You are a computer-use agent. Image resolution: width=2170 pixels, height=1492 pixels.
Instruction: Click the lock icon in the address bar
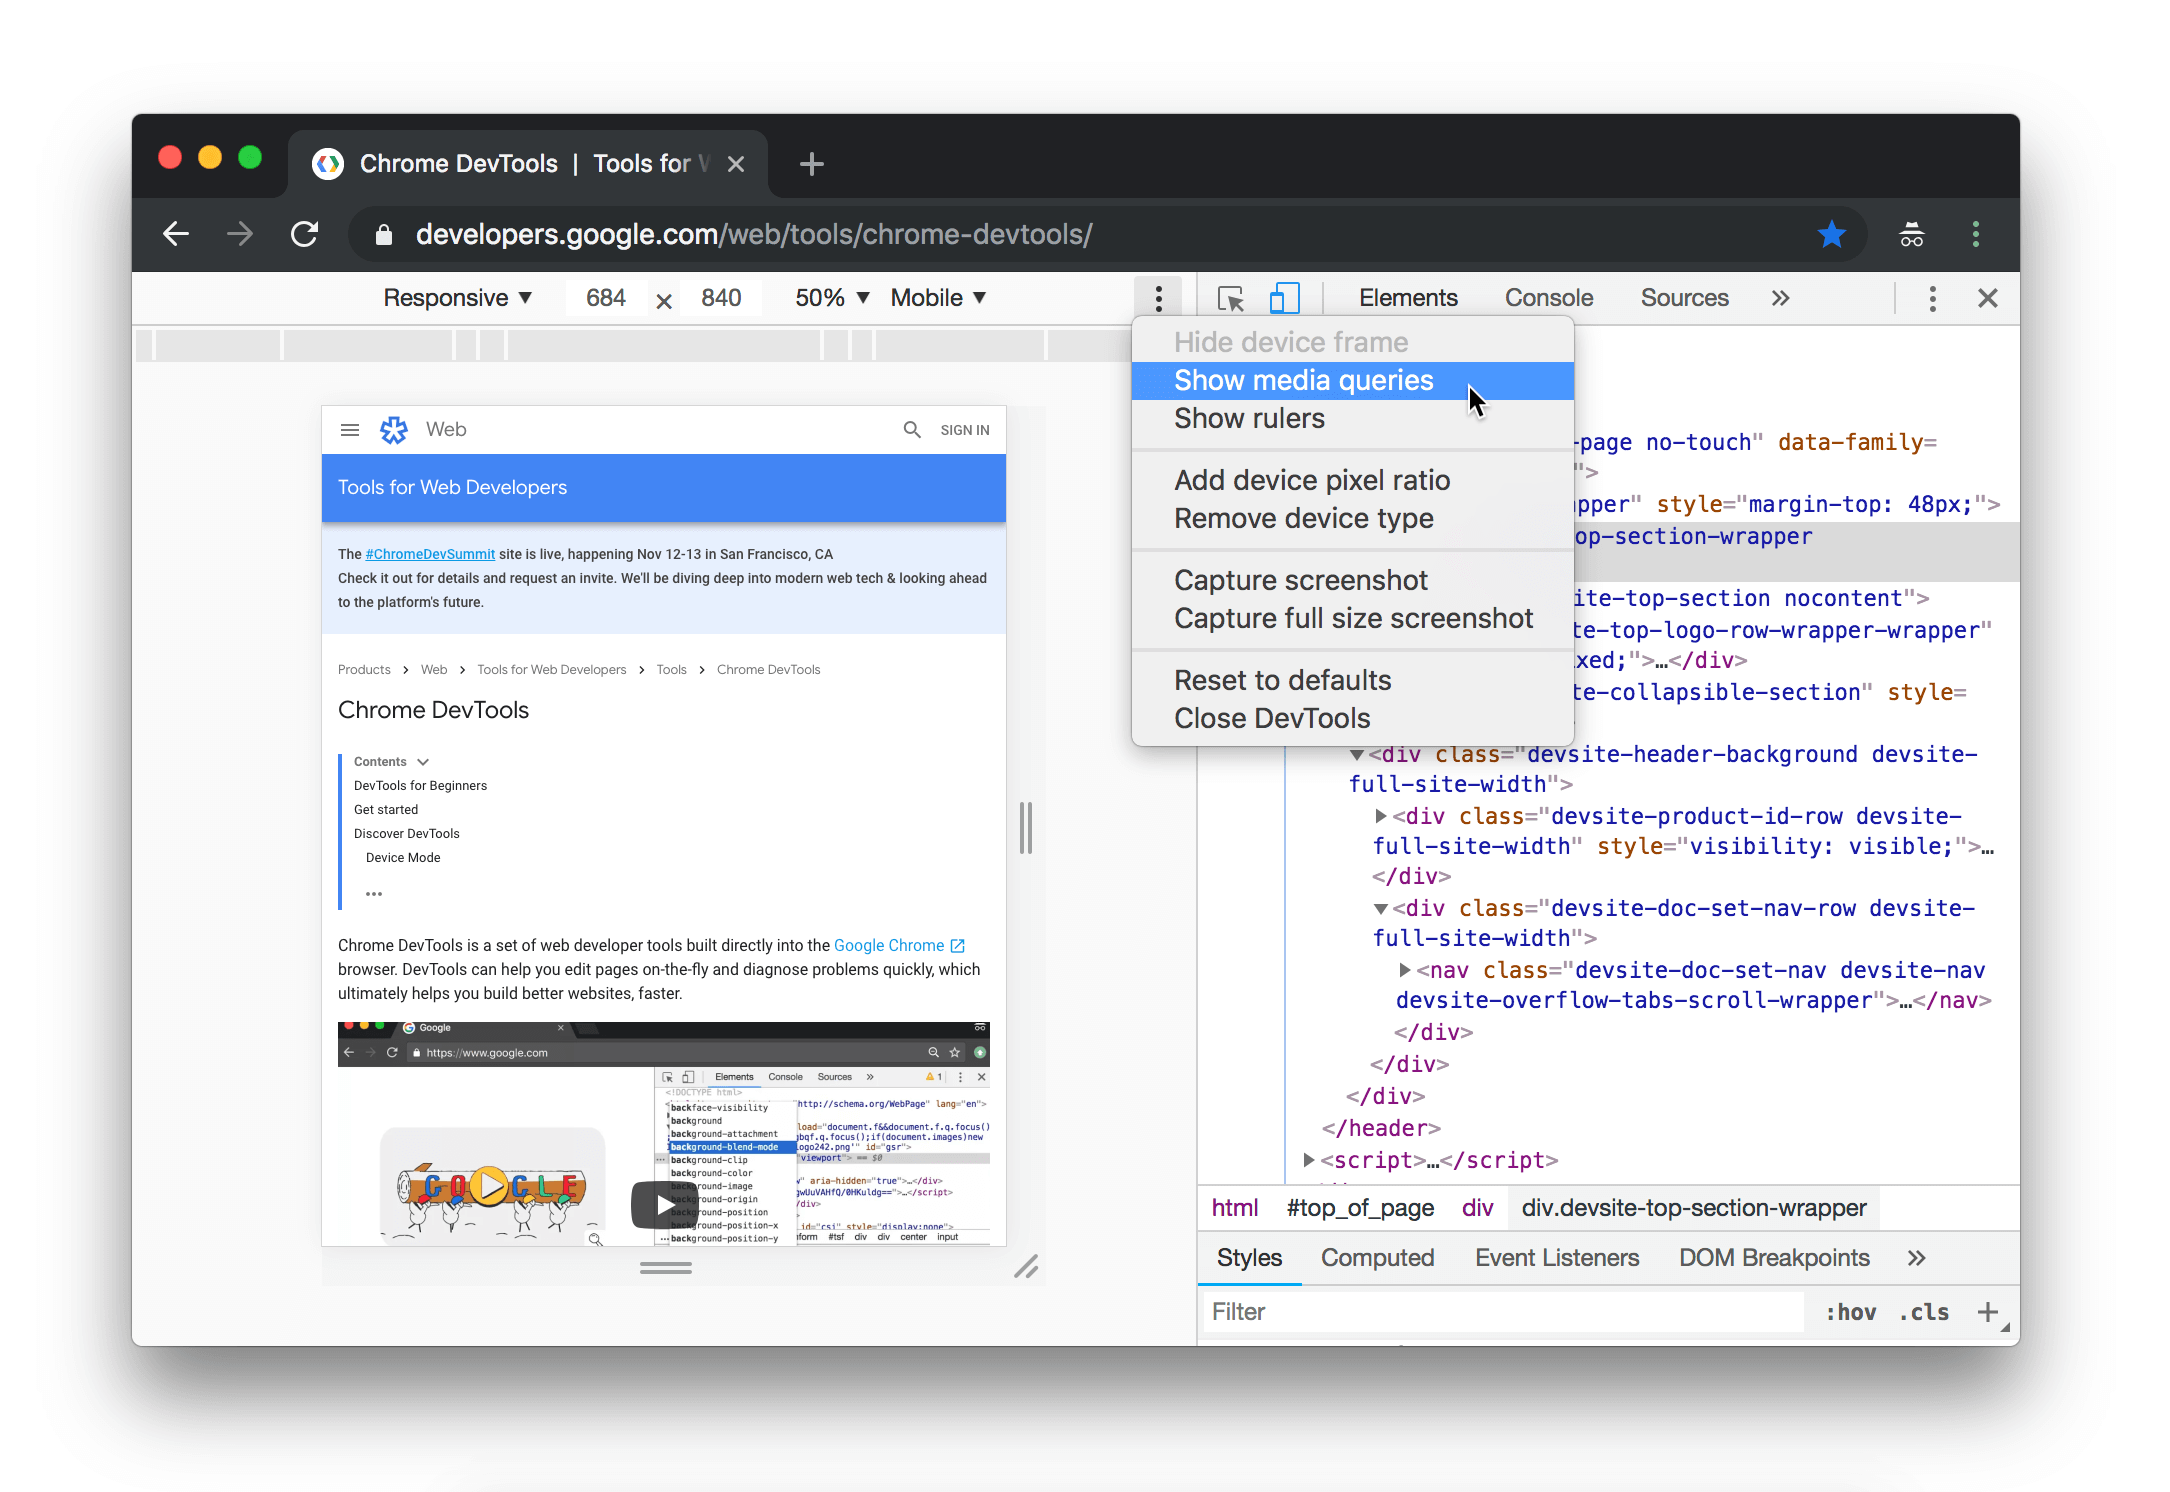(x=383, y=235)
